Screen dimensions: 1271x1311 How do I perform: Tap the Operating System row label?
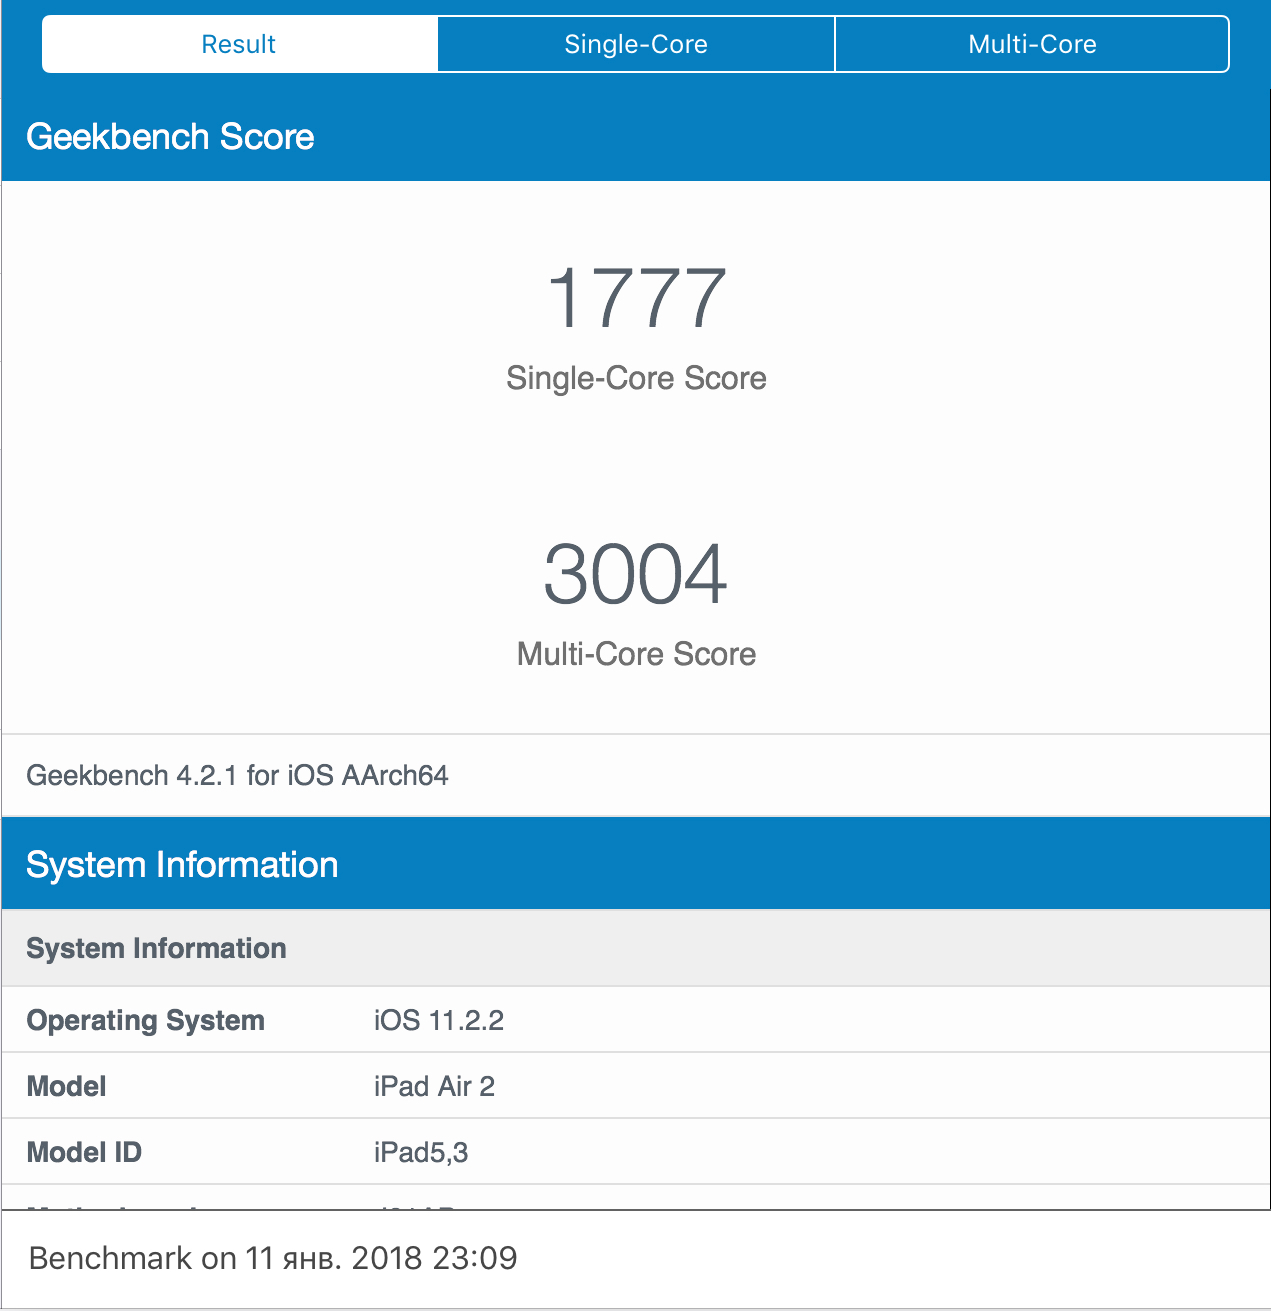(x=146, y=1020)
